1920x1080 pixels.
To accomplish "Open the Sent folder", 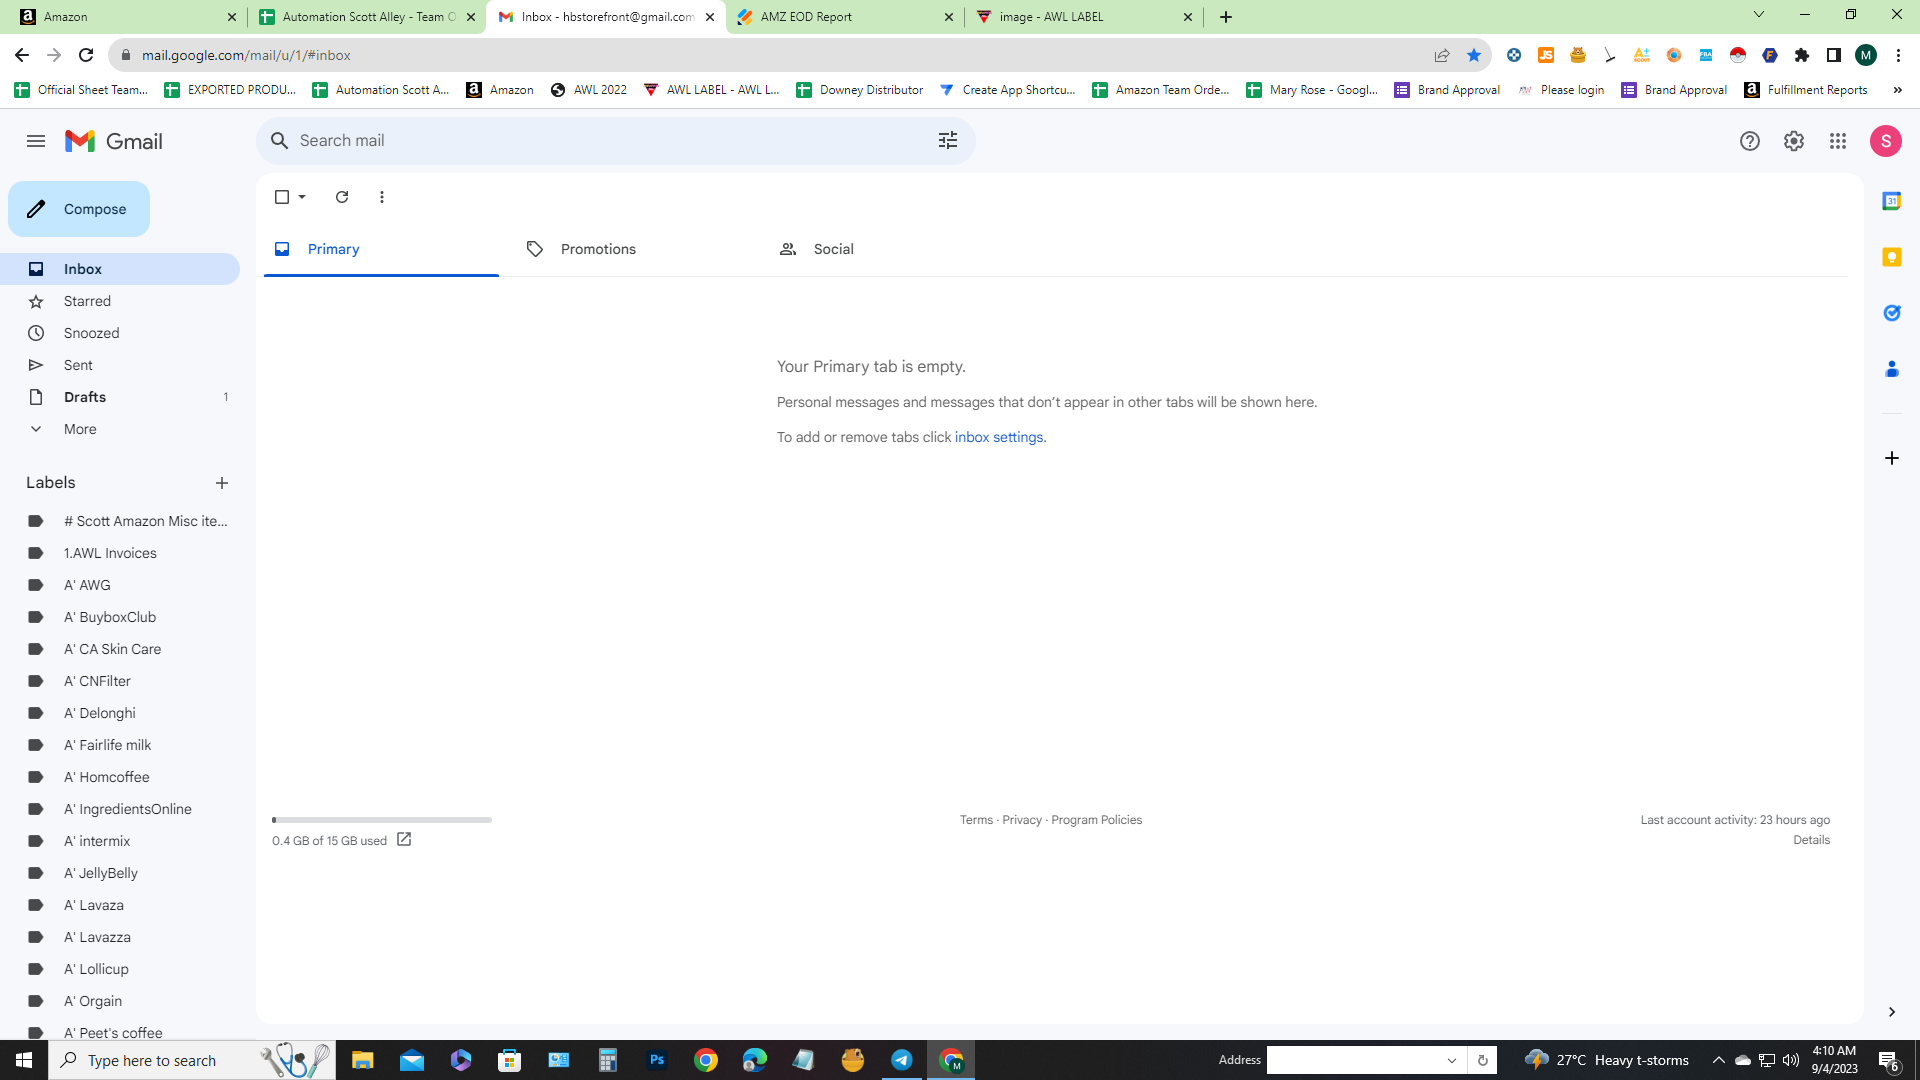I will [x=120, y=365].
